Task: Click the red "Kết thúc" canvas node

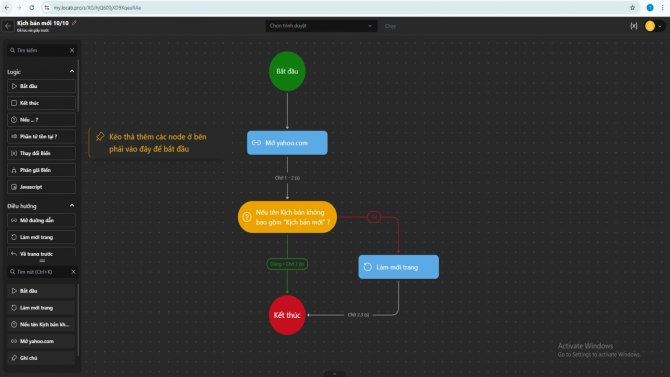Action: point(287,315)
